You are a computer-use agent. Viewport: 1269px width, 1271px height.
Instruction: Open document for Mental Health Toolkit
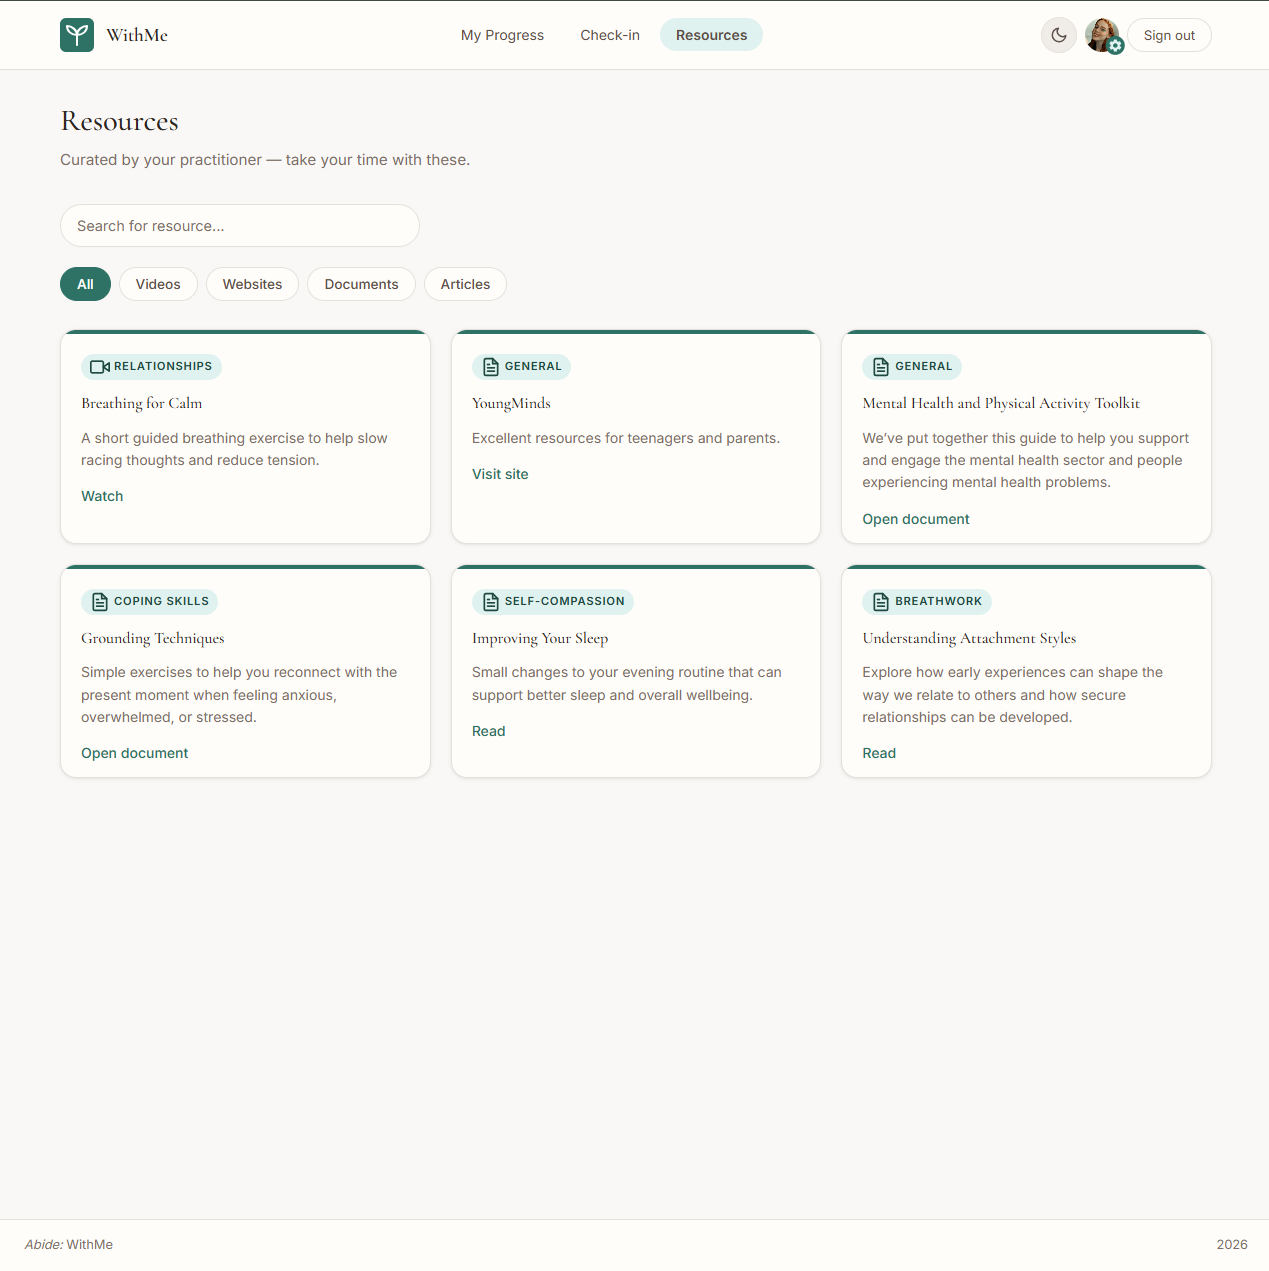click(916, 519)
